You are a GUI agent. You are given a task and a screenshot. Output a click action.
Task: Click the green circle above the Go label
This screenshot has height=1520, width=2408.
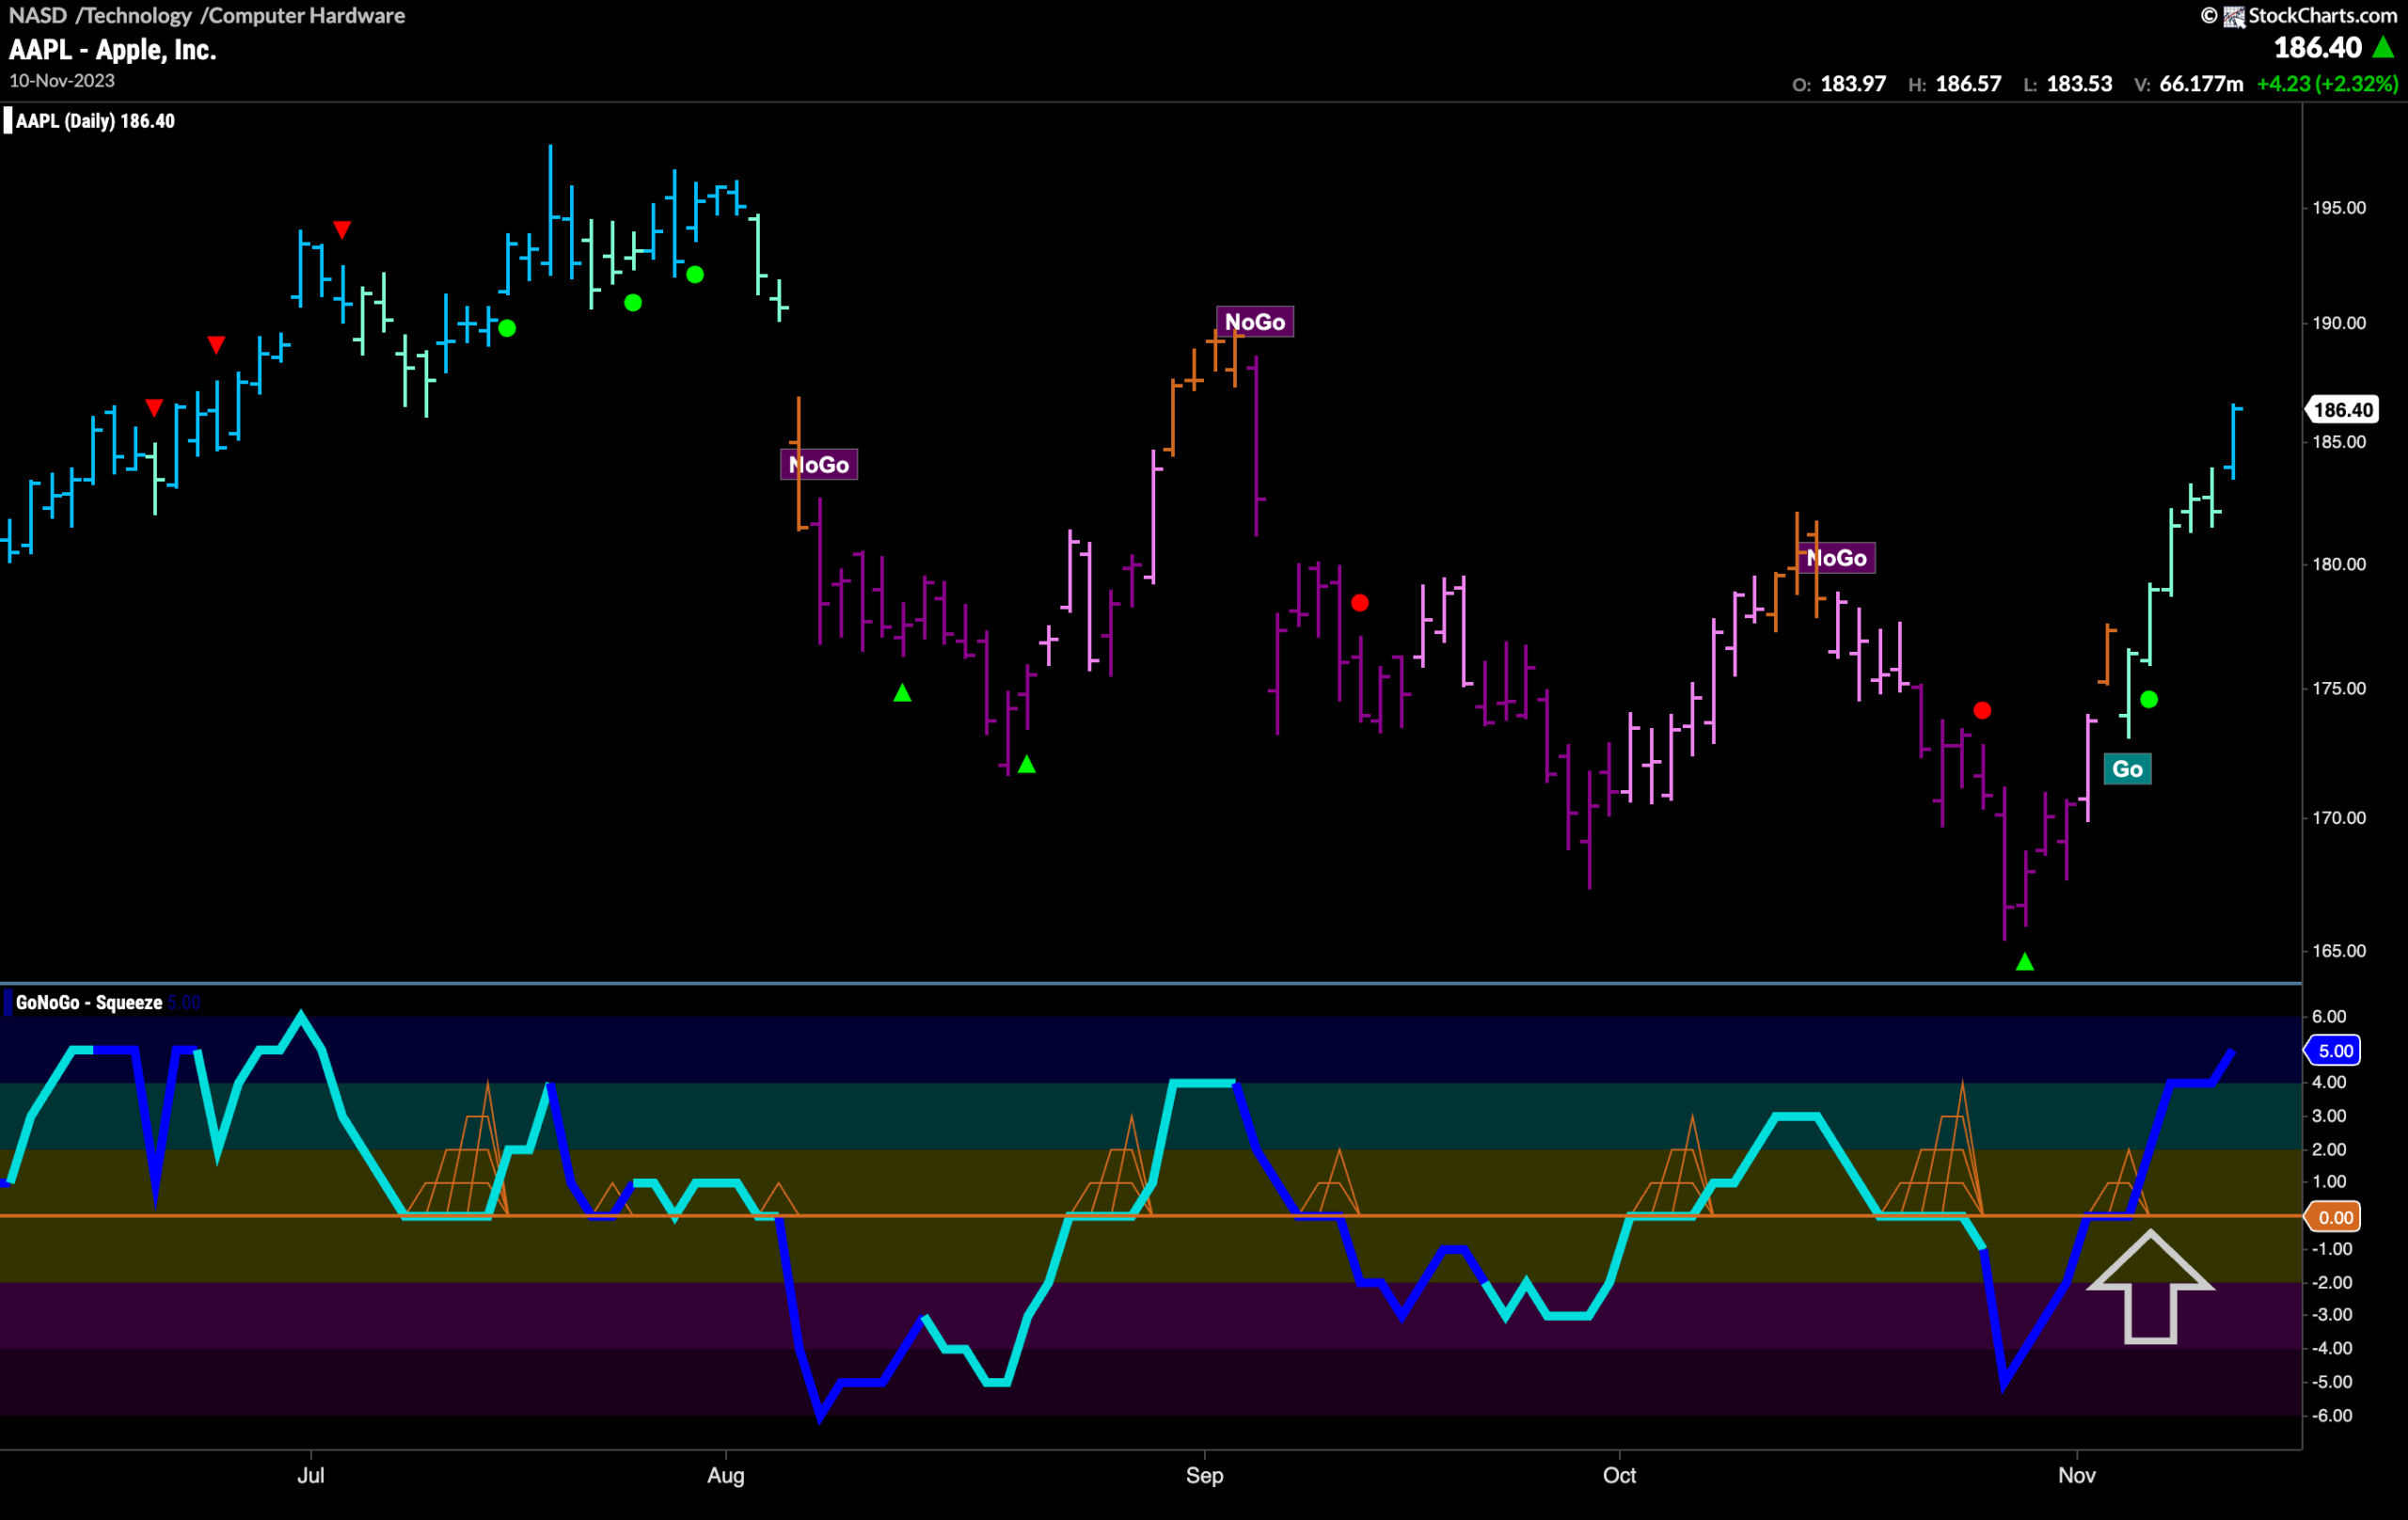[x=2149, y=699]
